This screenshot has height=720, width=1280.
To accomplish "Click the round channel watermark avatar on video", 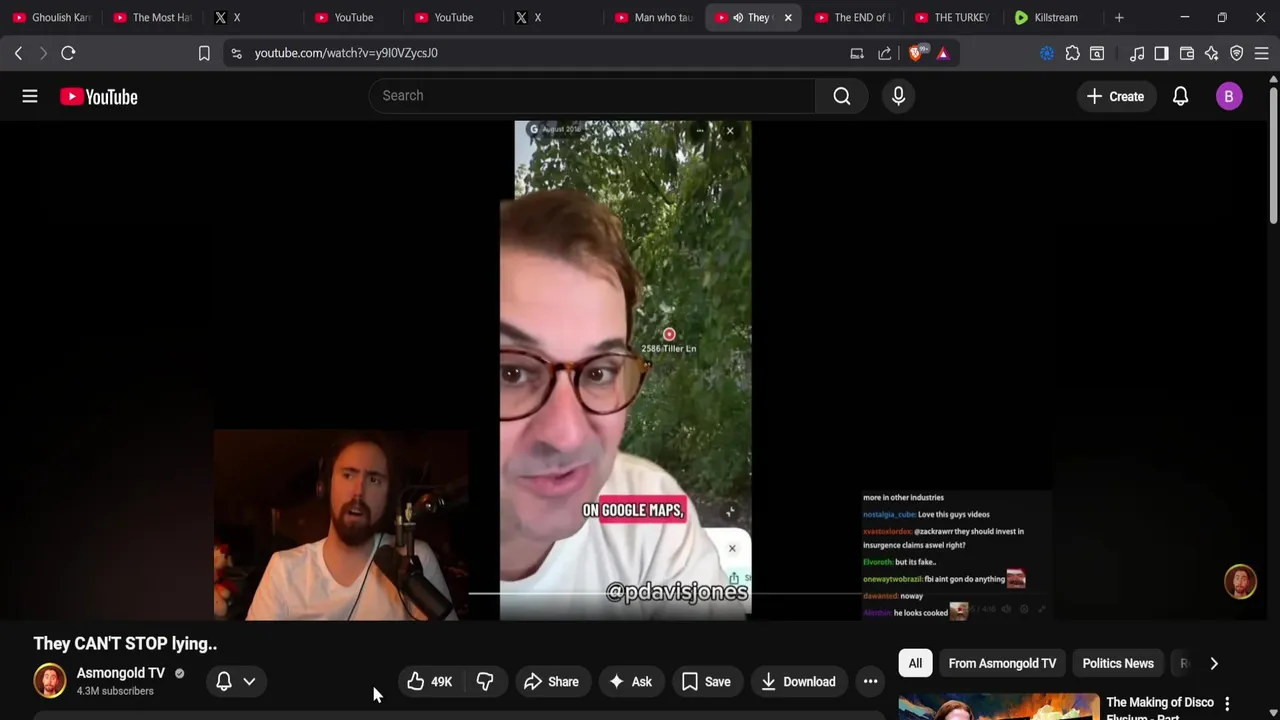I will coord(1241,582).
